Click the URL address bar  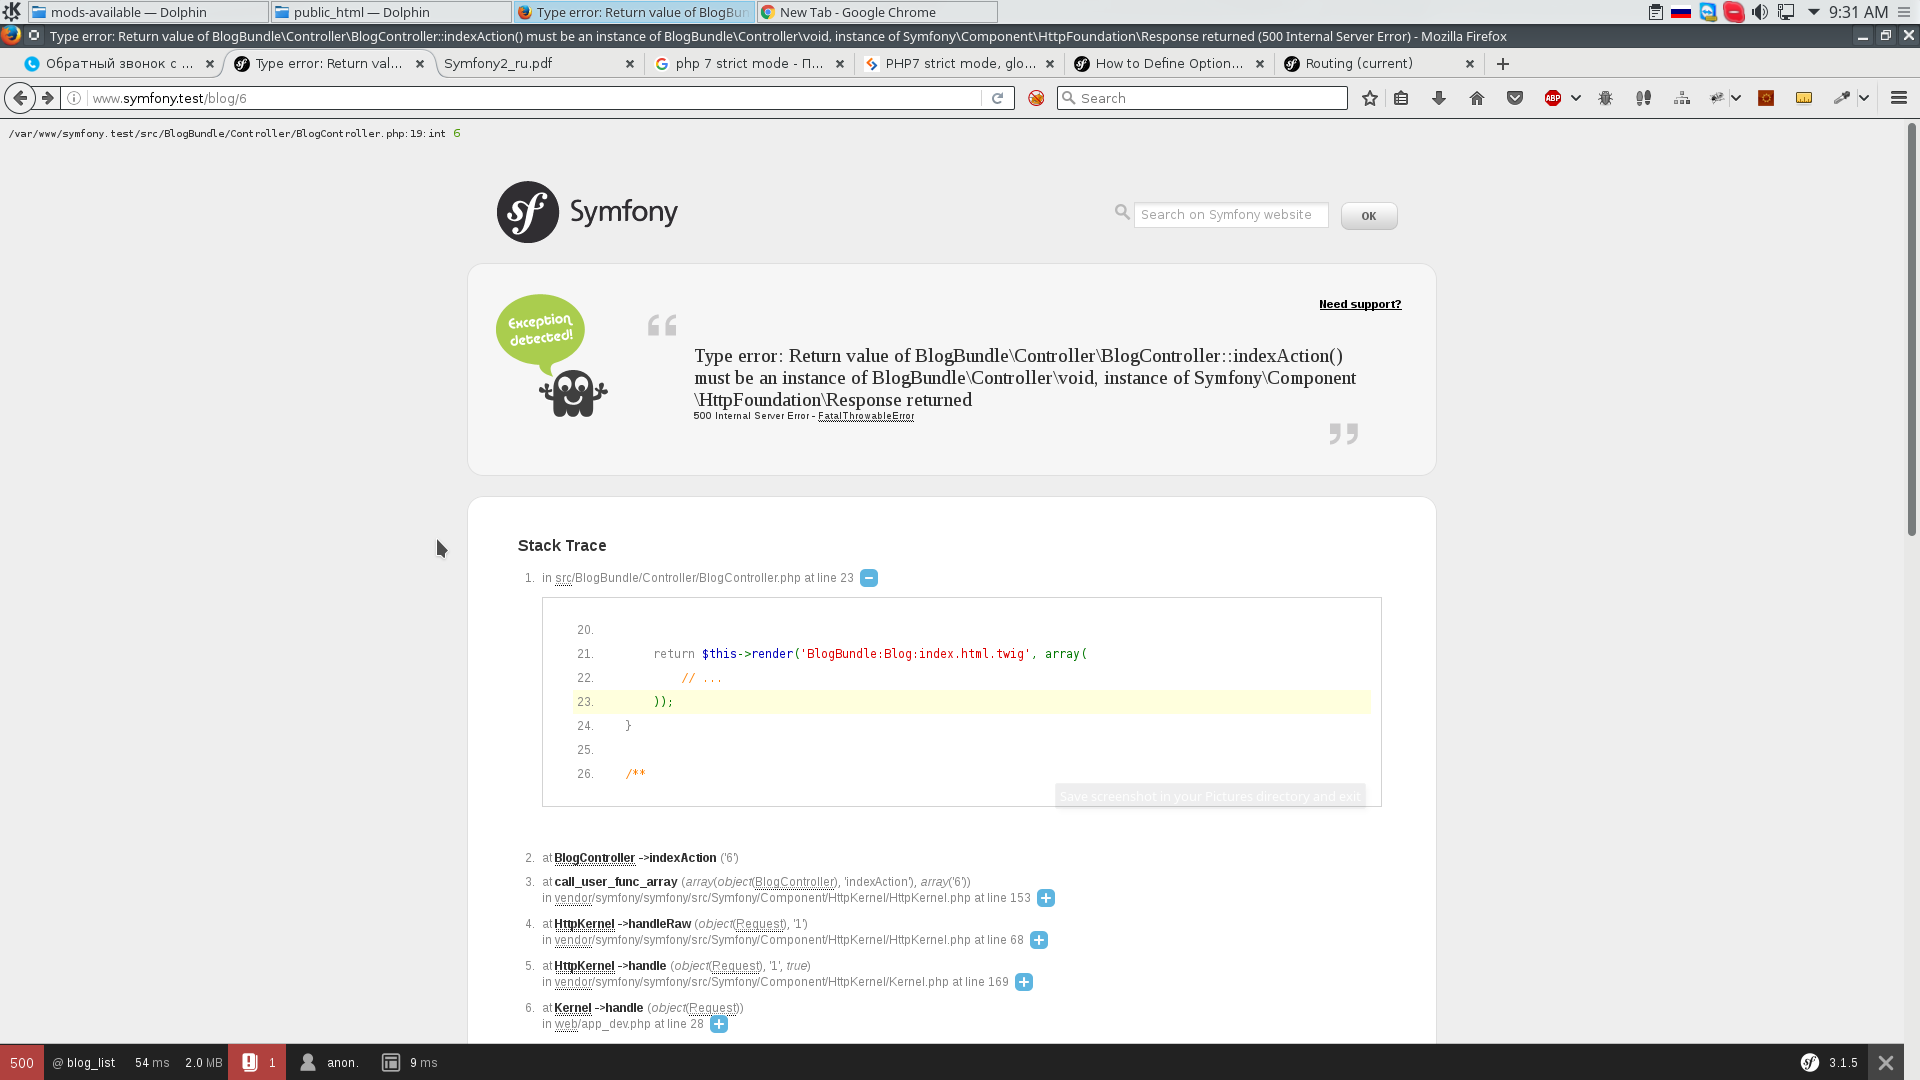[535, 98]
